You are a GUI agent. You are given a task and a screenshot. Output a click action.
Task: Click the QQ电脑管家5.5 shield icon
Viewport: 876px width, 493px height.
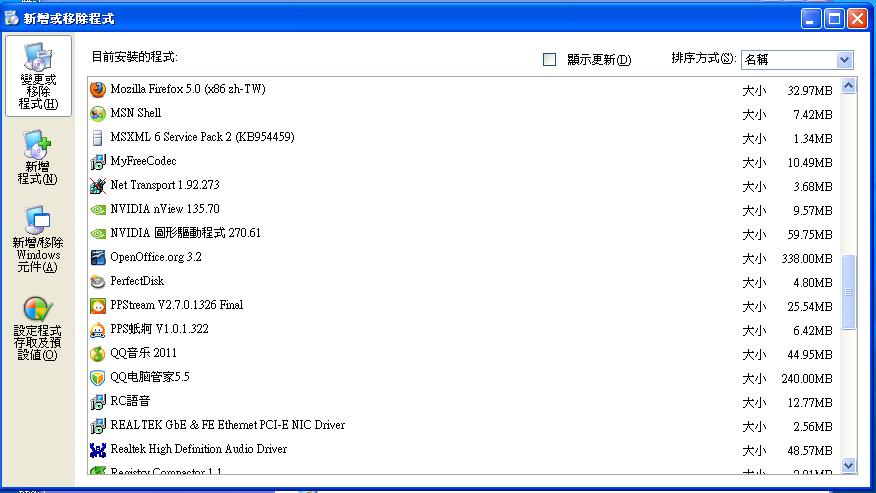coord(98,378)
